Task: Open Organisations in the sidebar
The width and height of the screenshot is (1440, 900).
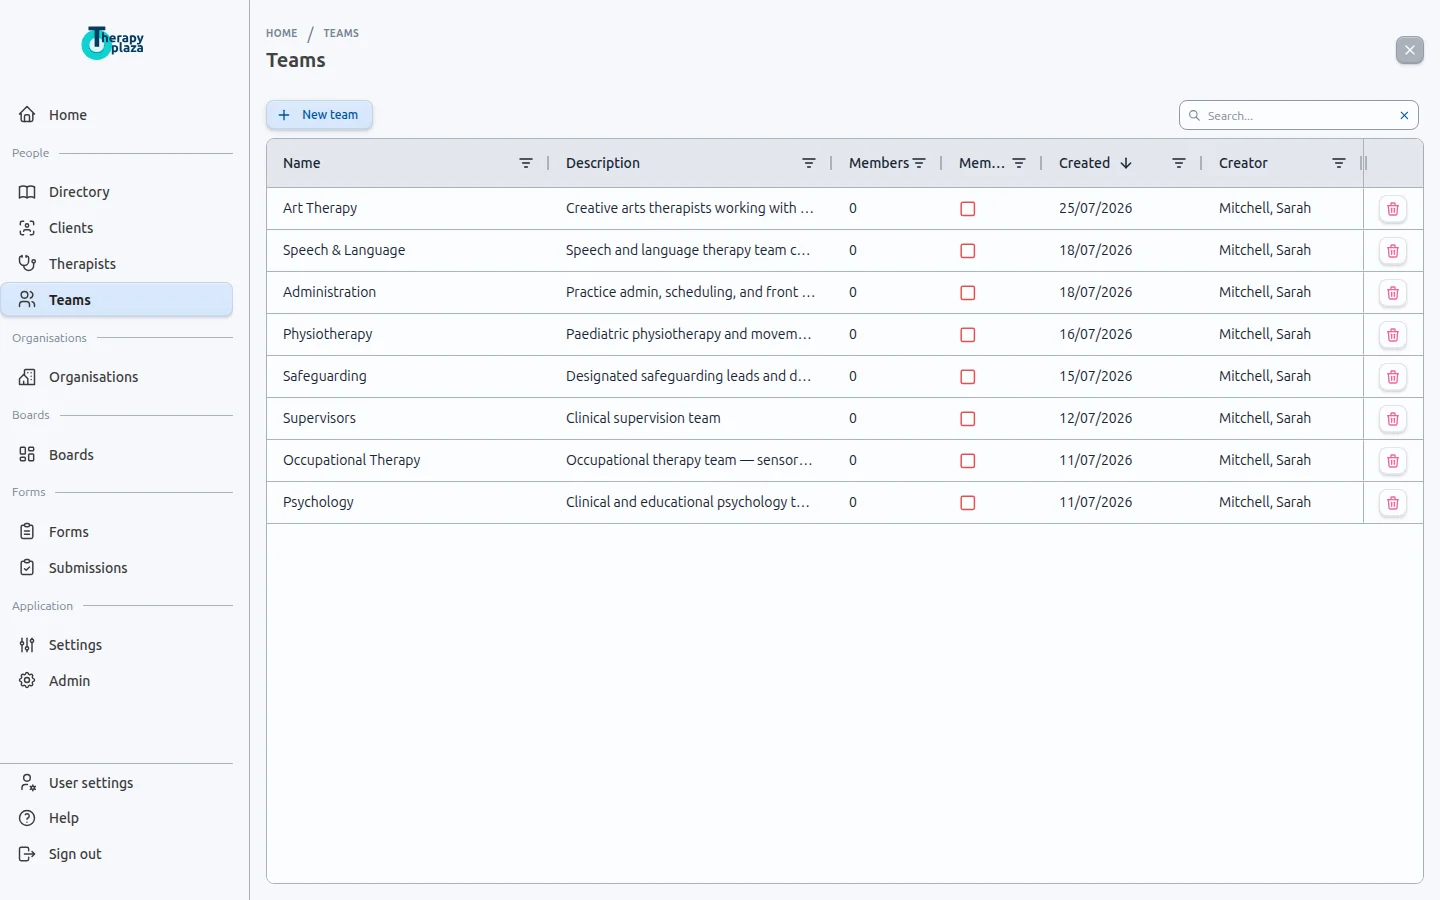Action: 117,377
